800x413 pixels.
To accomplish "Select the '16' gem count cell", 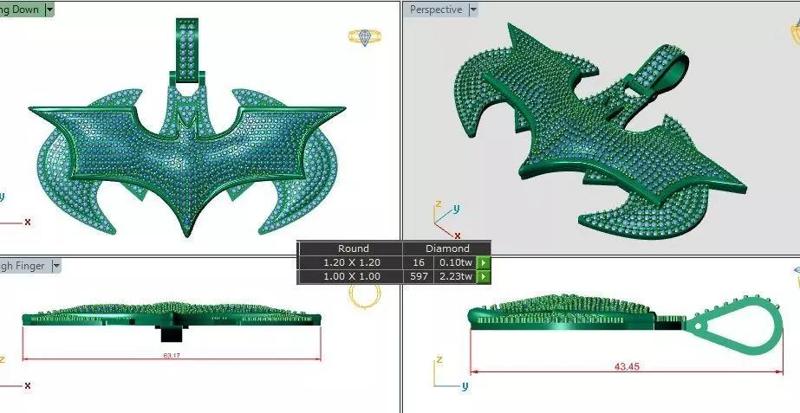I will coord(418,262).
